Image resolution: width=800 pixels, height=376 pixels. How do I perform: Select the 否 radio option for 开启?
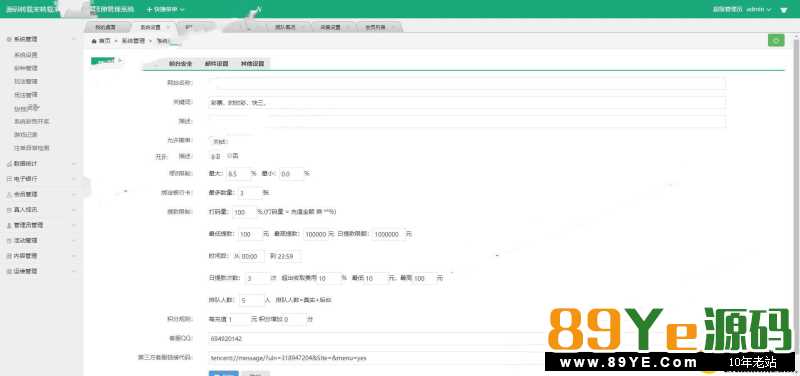click(x=233, y=156)
